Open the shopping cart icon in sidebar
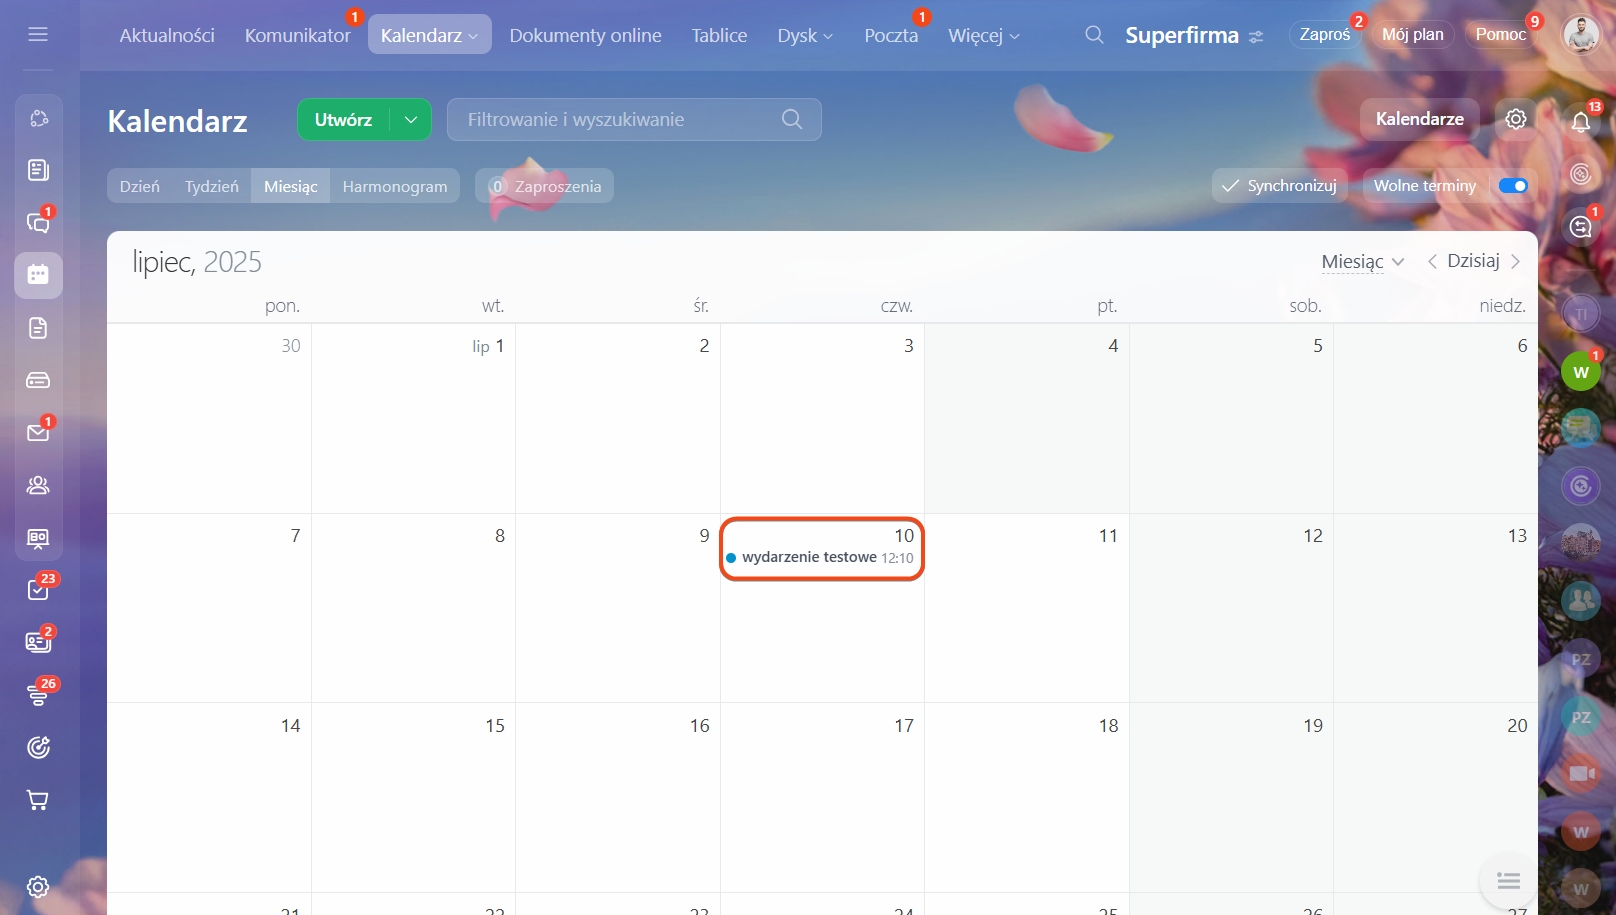Screen dimensions: 1616x915 coord(38,800)
